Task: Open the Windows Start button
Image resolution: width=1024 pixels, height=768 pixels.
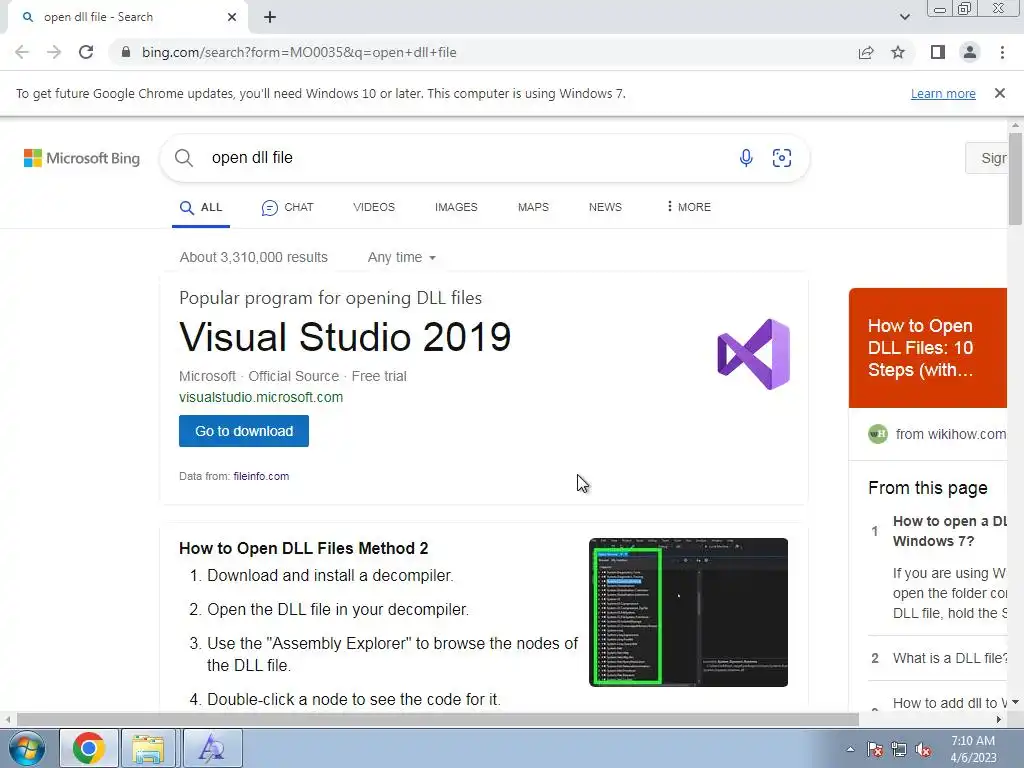Action: [27, 748]
